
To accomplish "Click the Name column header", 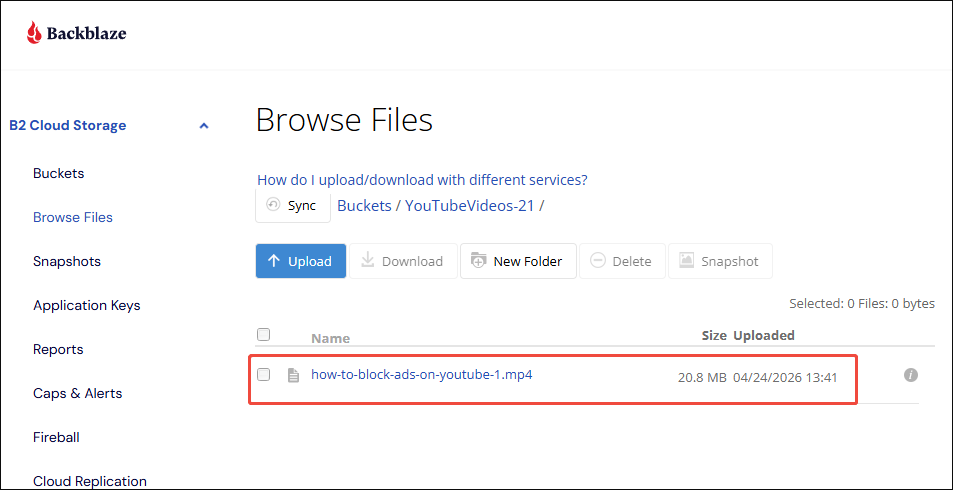I will 331,339.
